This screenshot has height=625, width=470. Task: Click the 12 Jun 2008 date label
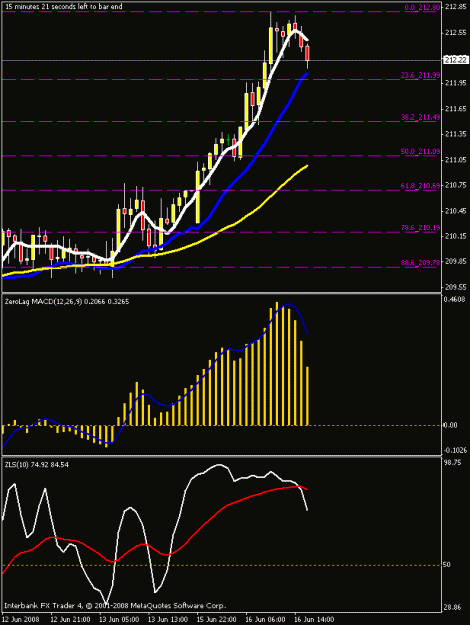20,620
